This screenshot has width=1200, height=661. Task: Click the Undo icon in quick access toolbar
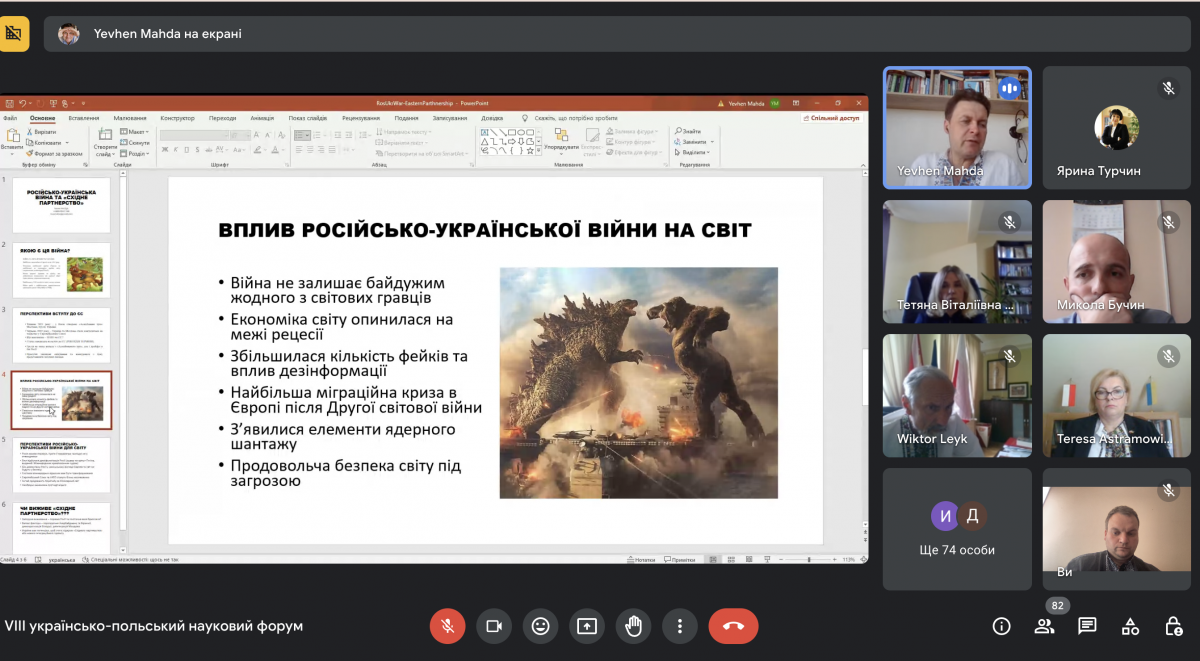[x=21, y=103]
